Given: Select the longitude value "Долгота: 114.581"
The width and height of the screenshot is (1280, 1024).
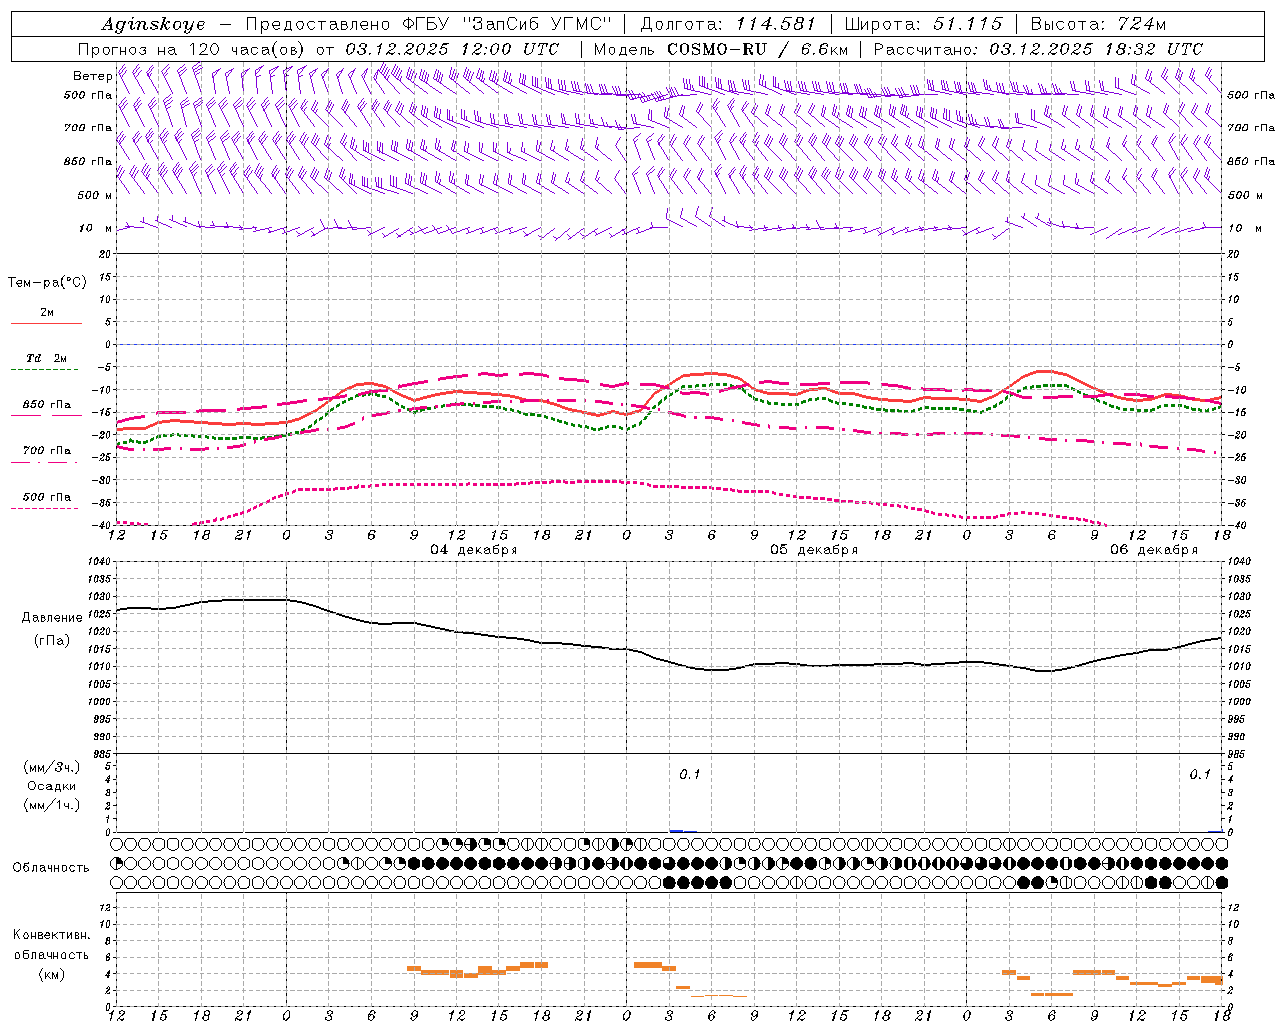Looking at the screenshot, I should click(x=727, y=24).
